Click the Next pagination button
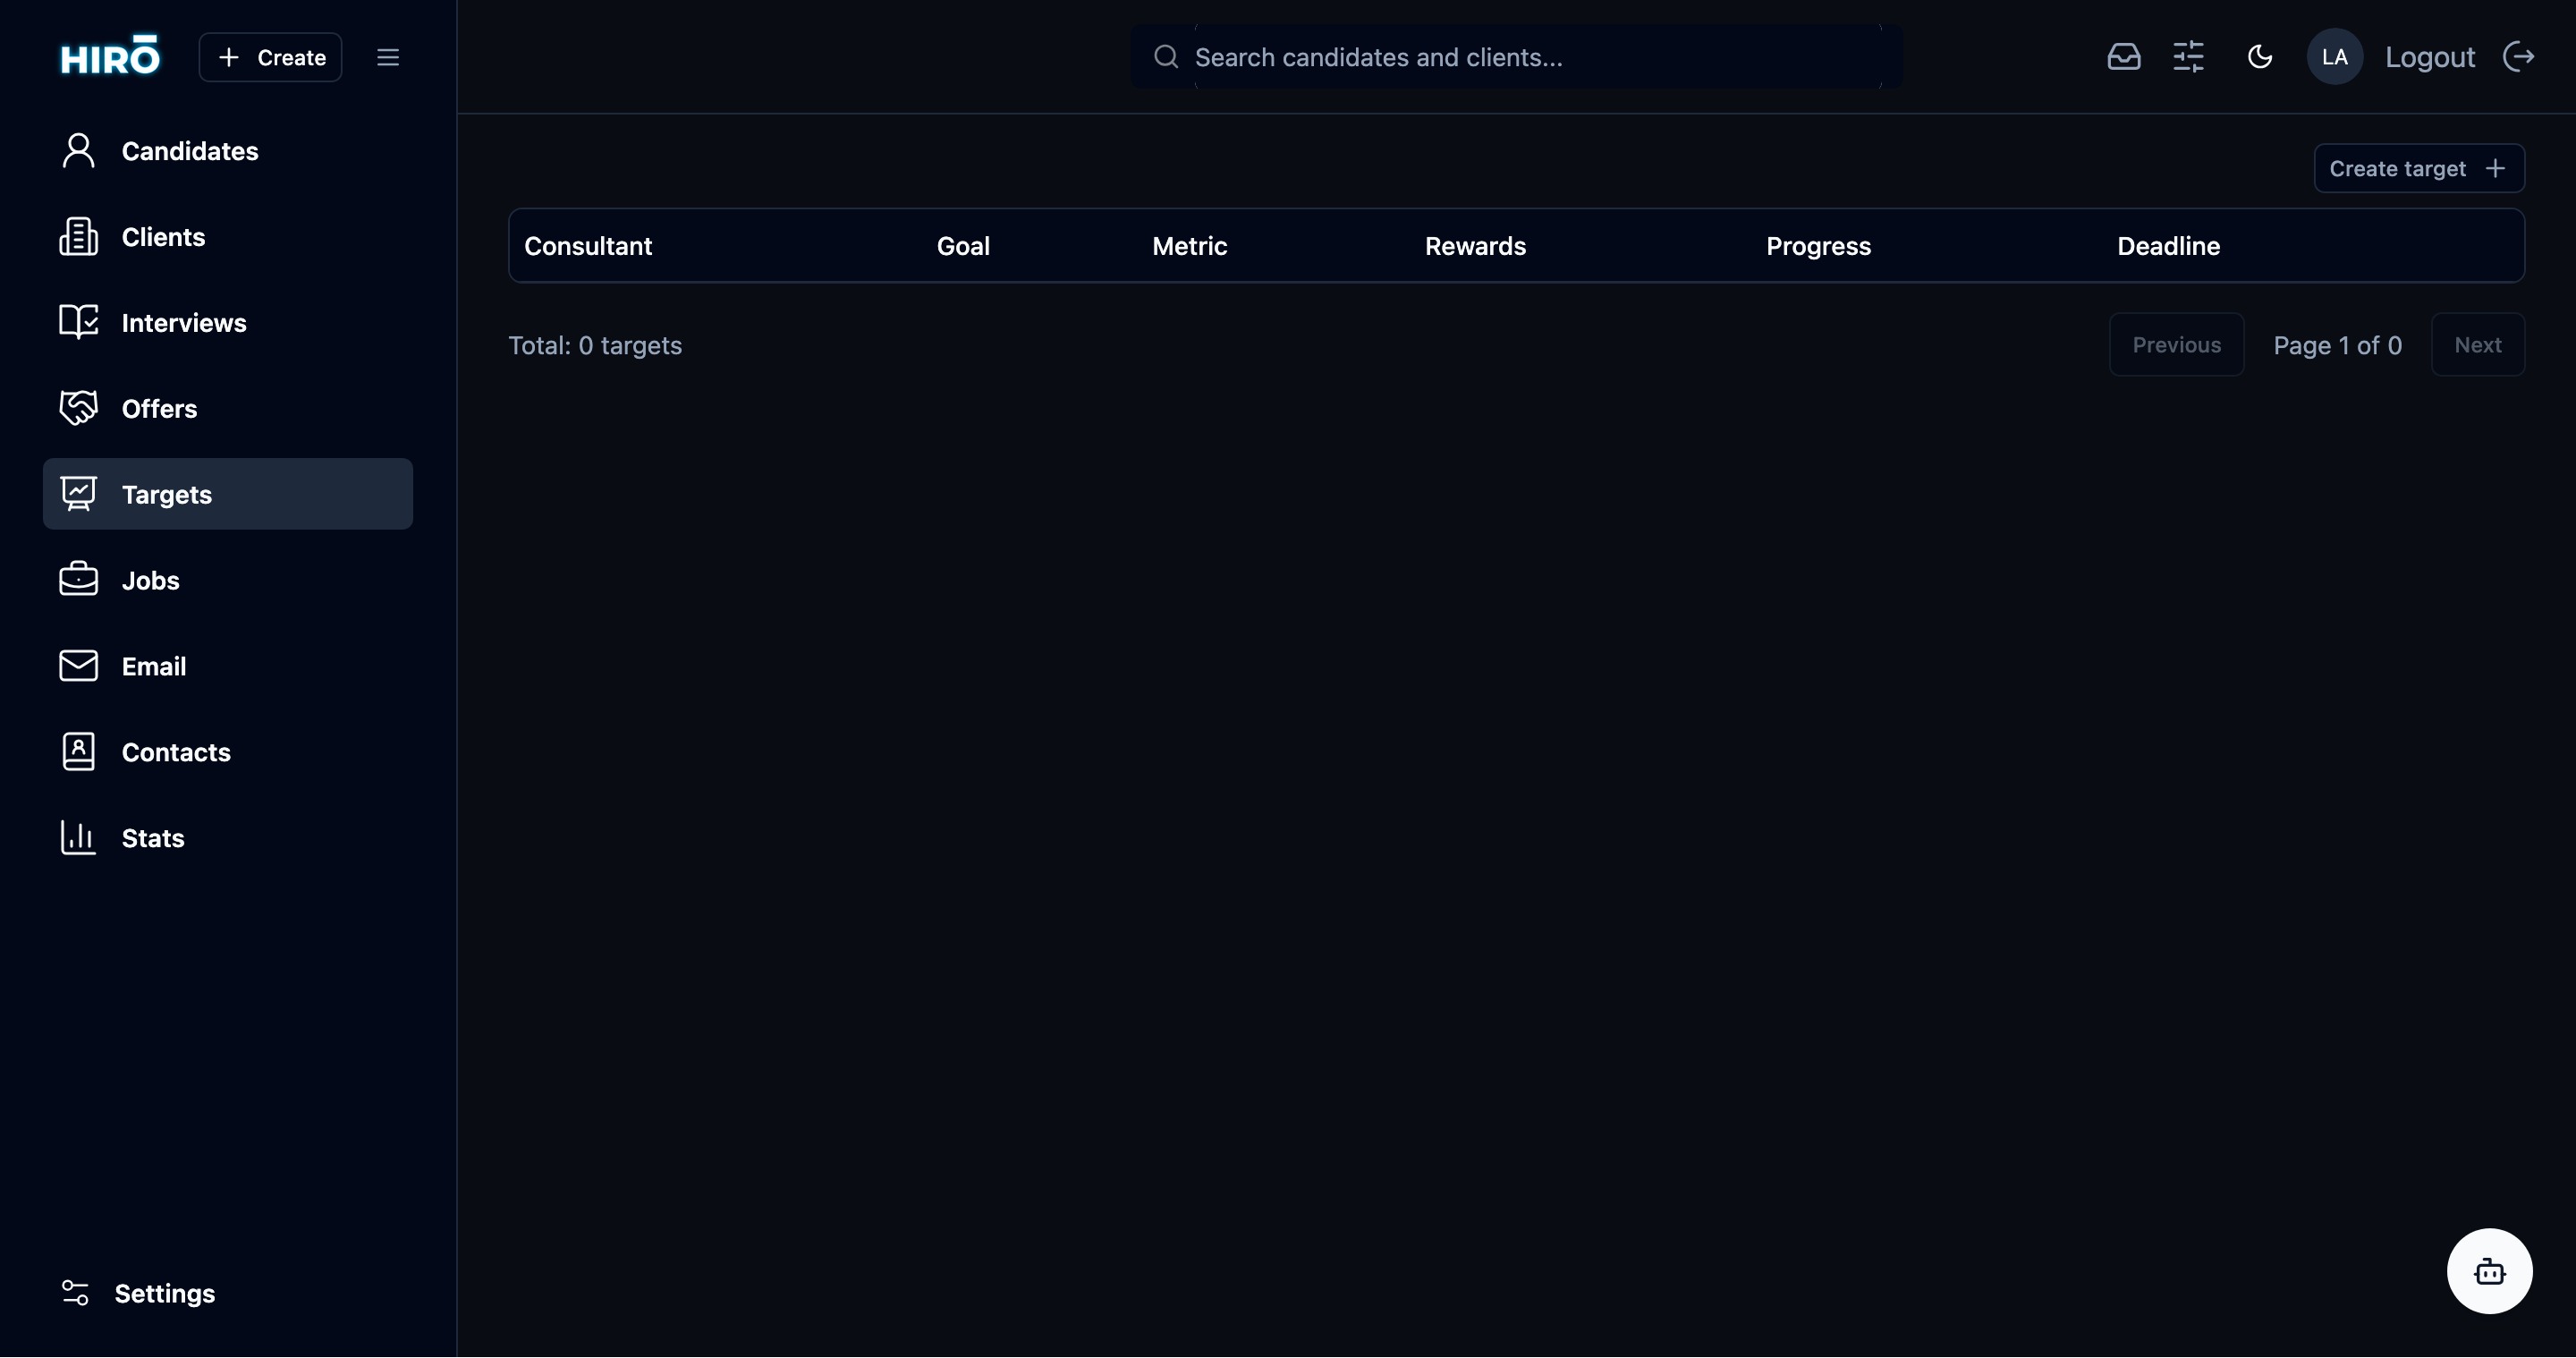The height and width of the screenshot is (1358, 2576). tap(2477, 345)
